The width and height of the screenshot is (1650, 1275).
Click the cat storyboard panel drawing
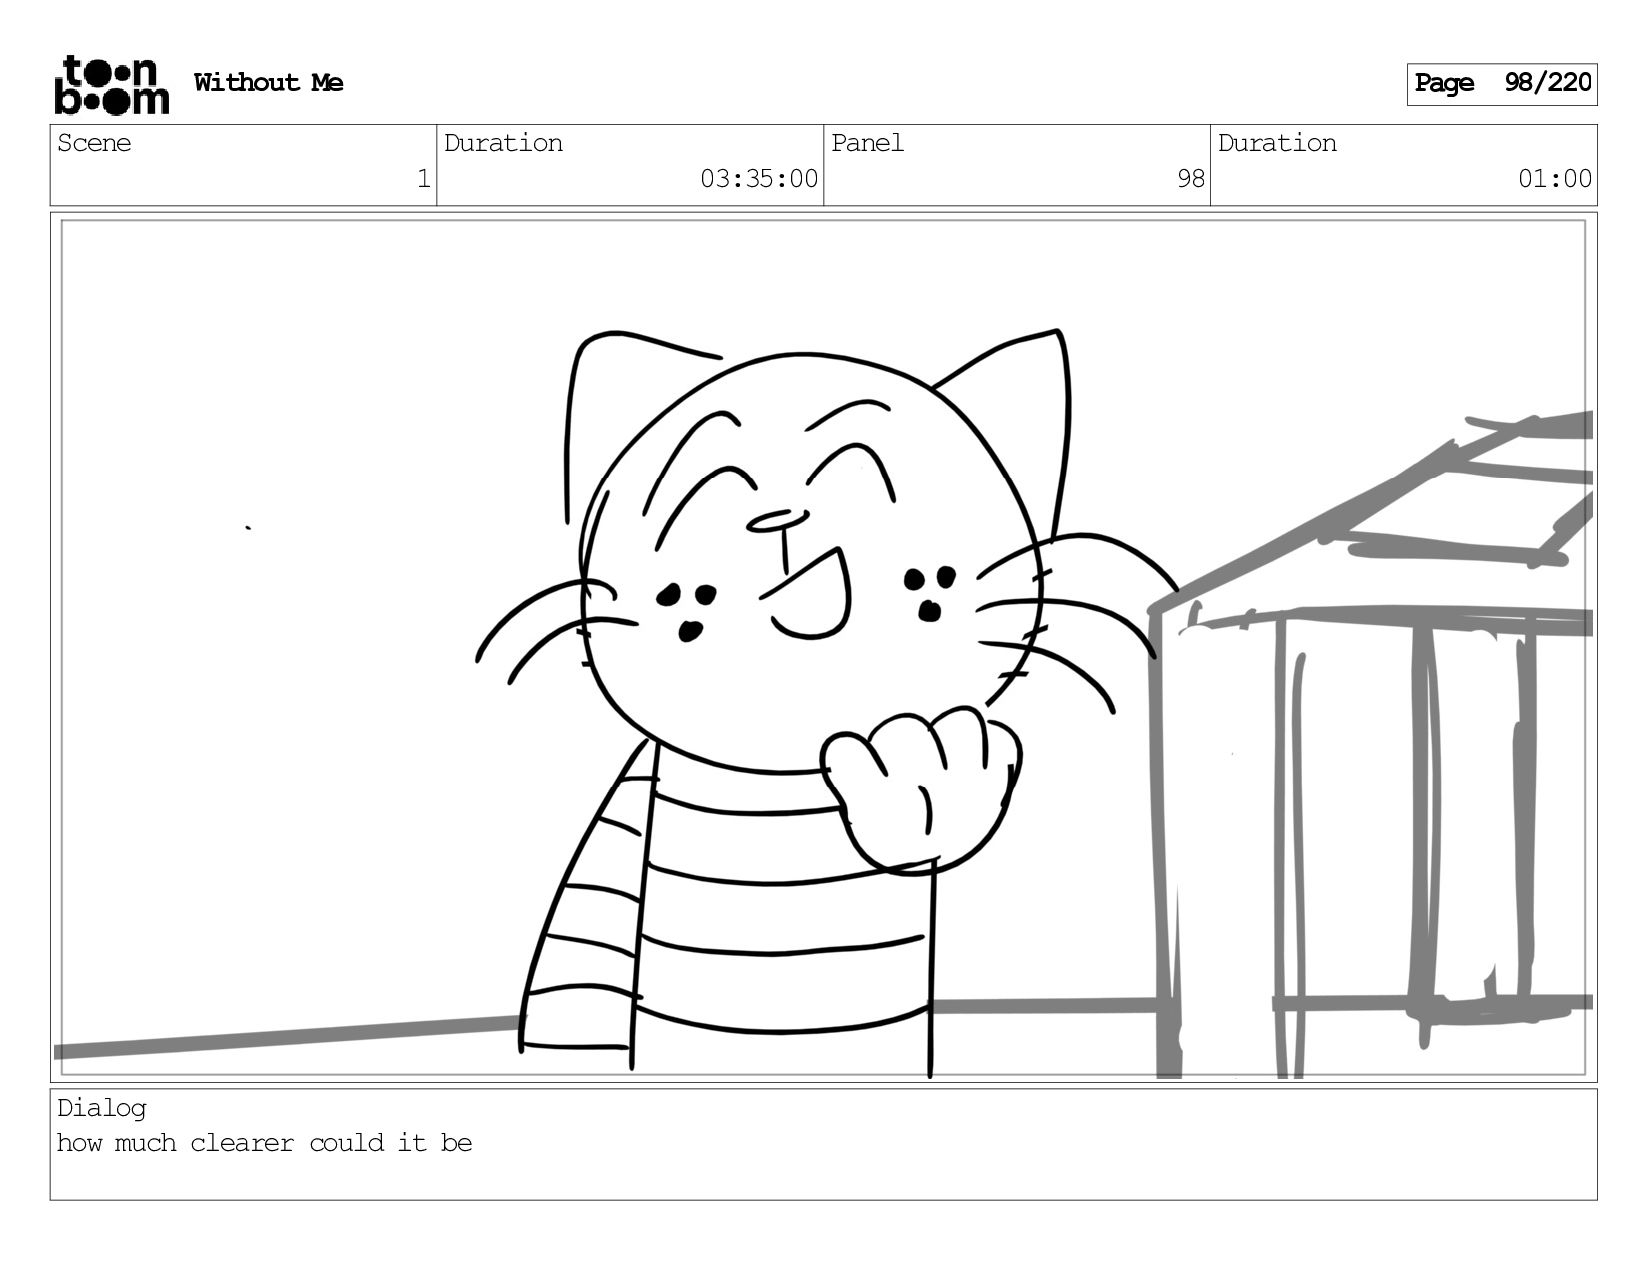click(x=824, y=648)
